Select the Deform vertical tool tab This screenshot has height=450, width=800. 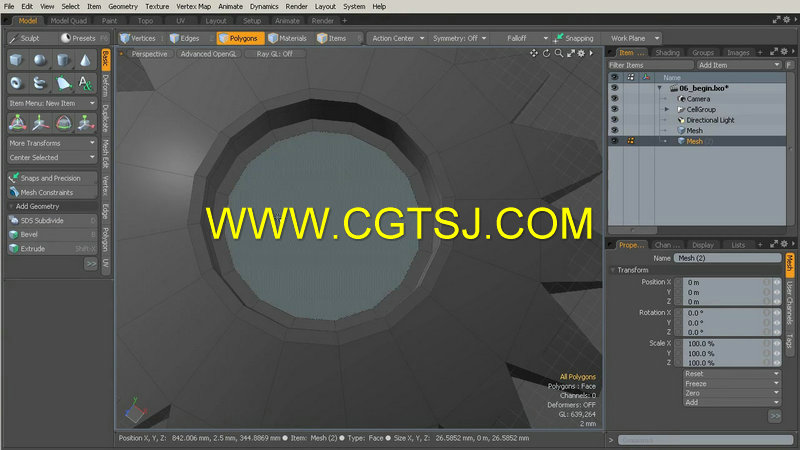106,86
